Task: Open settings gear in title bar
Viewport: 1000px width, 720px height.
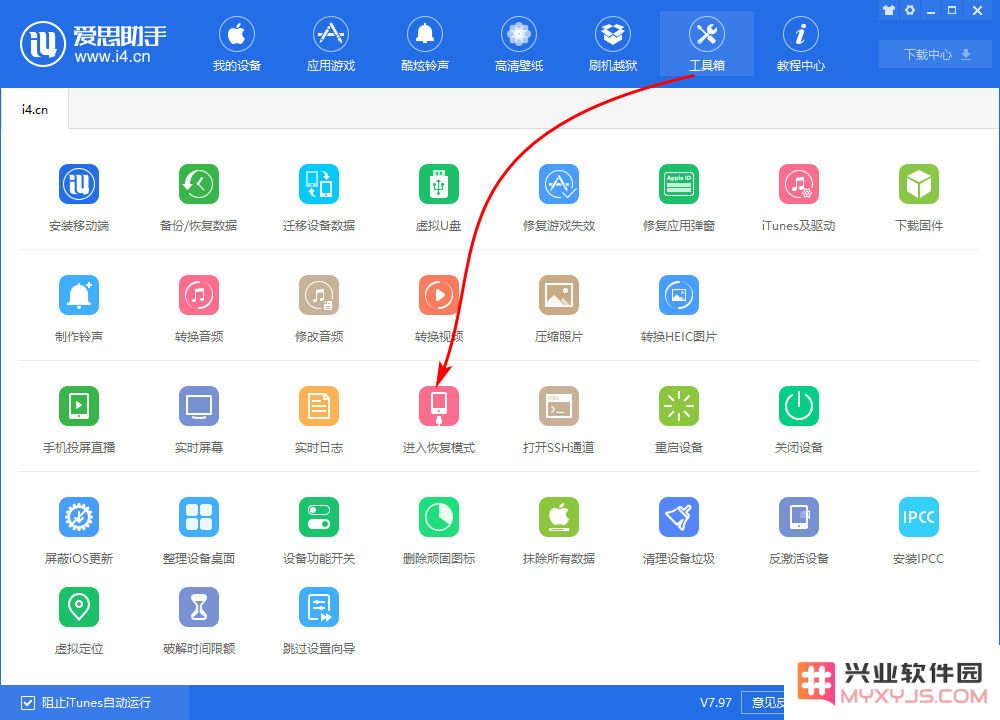Action: tap(910, 10)
